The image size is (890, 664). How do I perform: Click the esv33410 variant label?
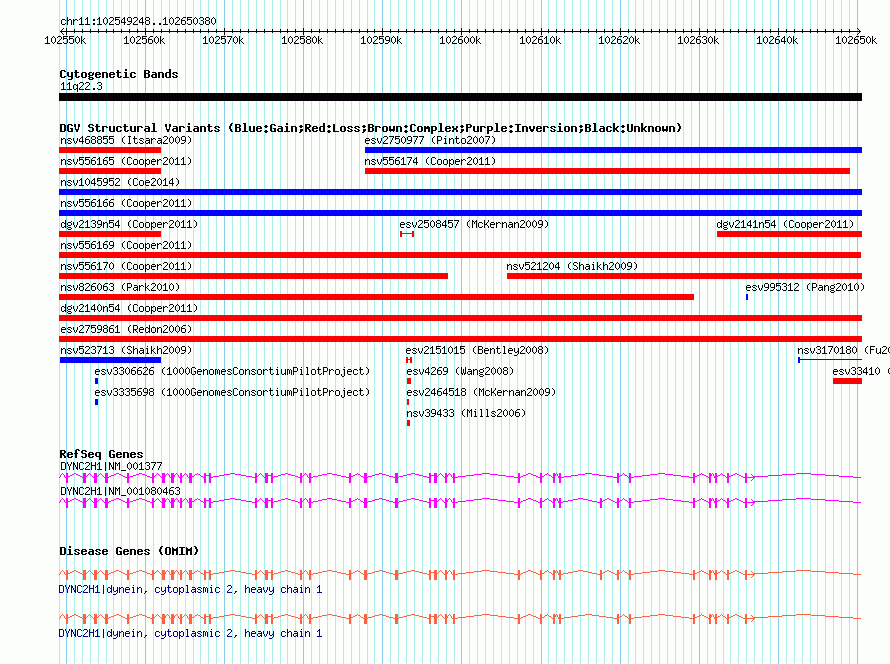pyautogui.click(x=860, y=371)
